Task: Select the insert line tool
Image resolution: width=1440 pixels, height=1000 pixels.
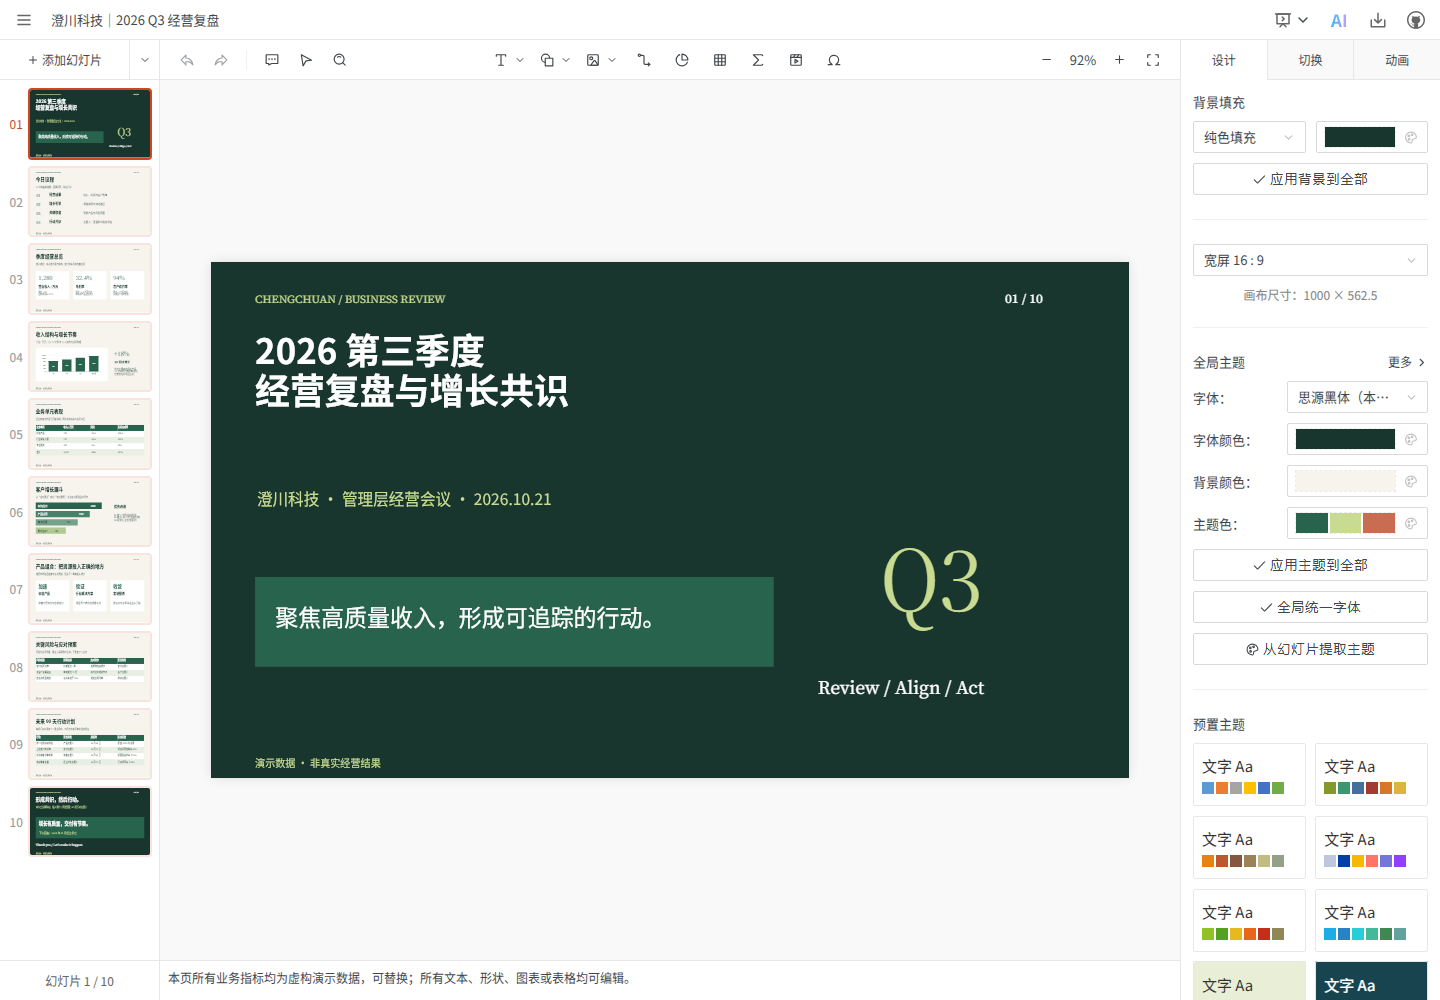Action: 644,60
